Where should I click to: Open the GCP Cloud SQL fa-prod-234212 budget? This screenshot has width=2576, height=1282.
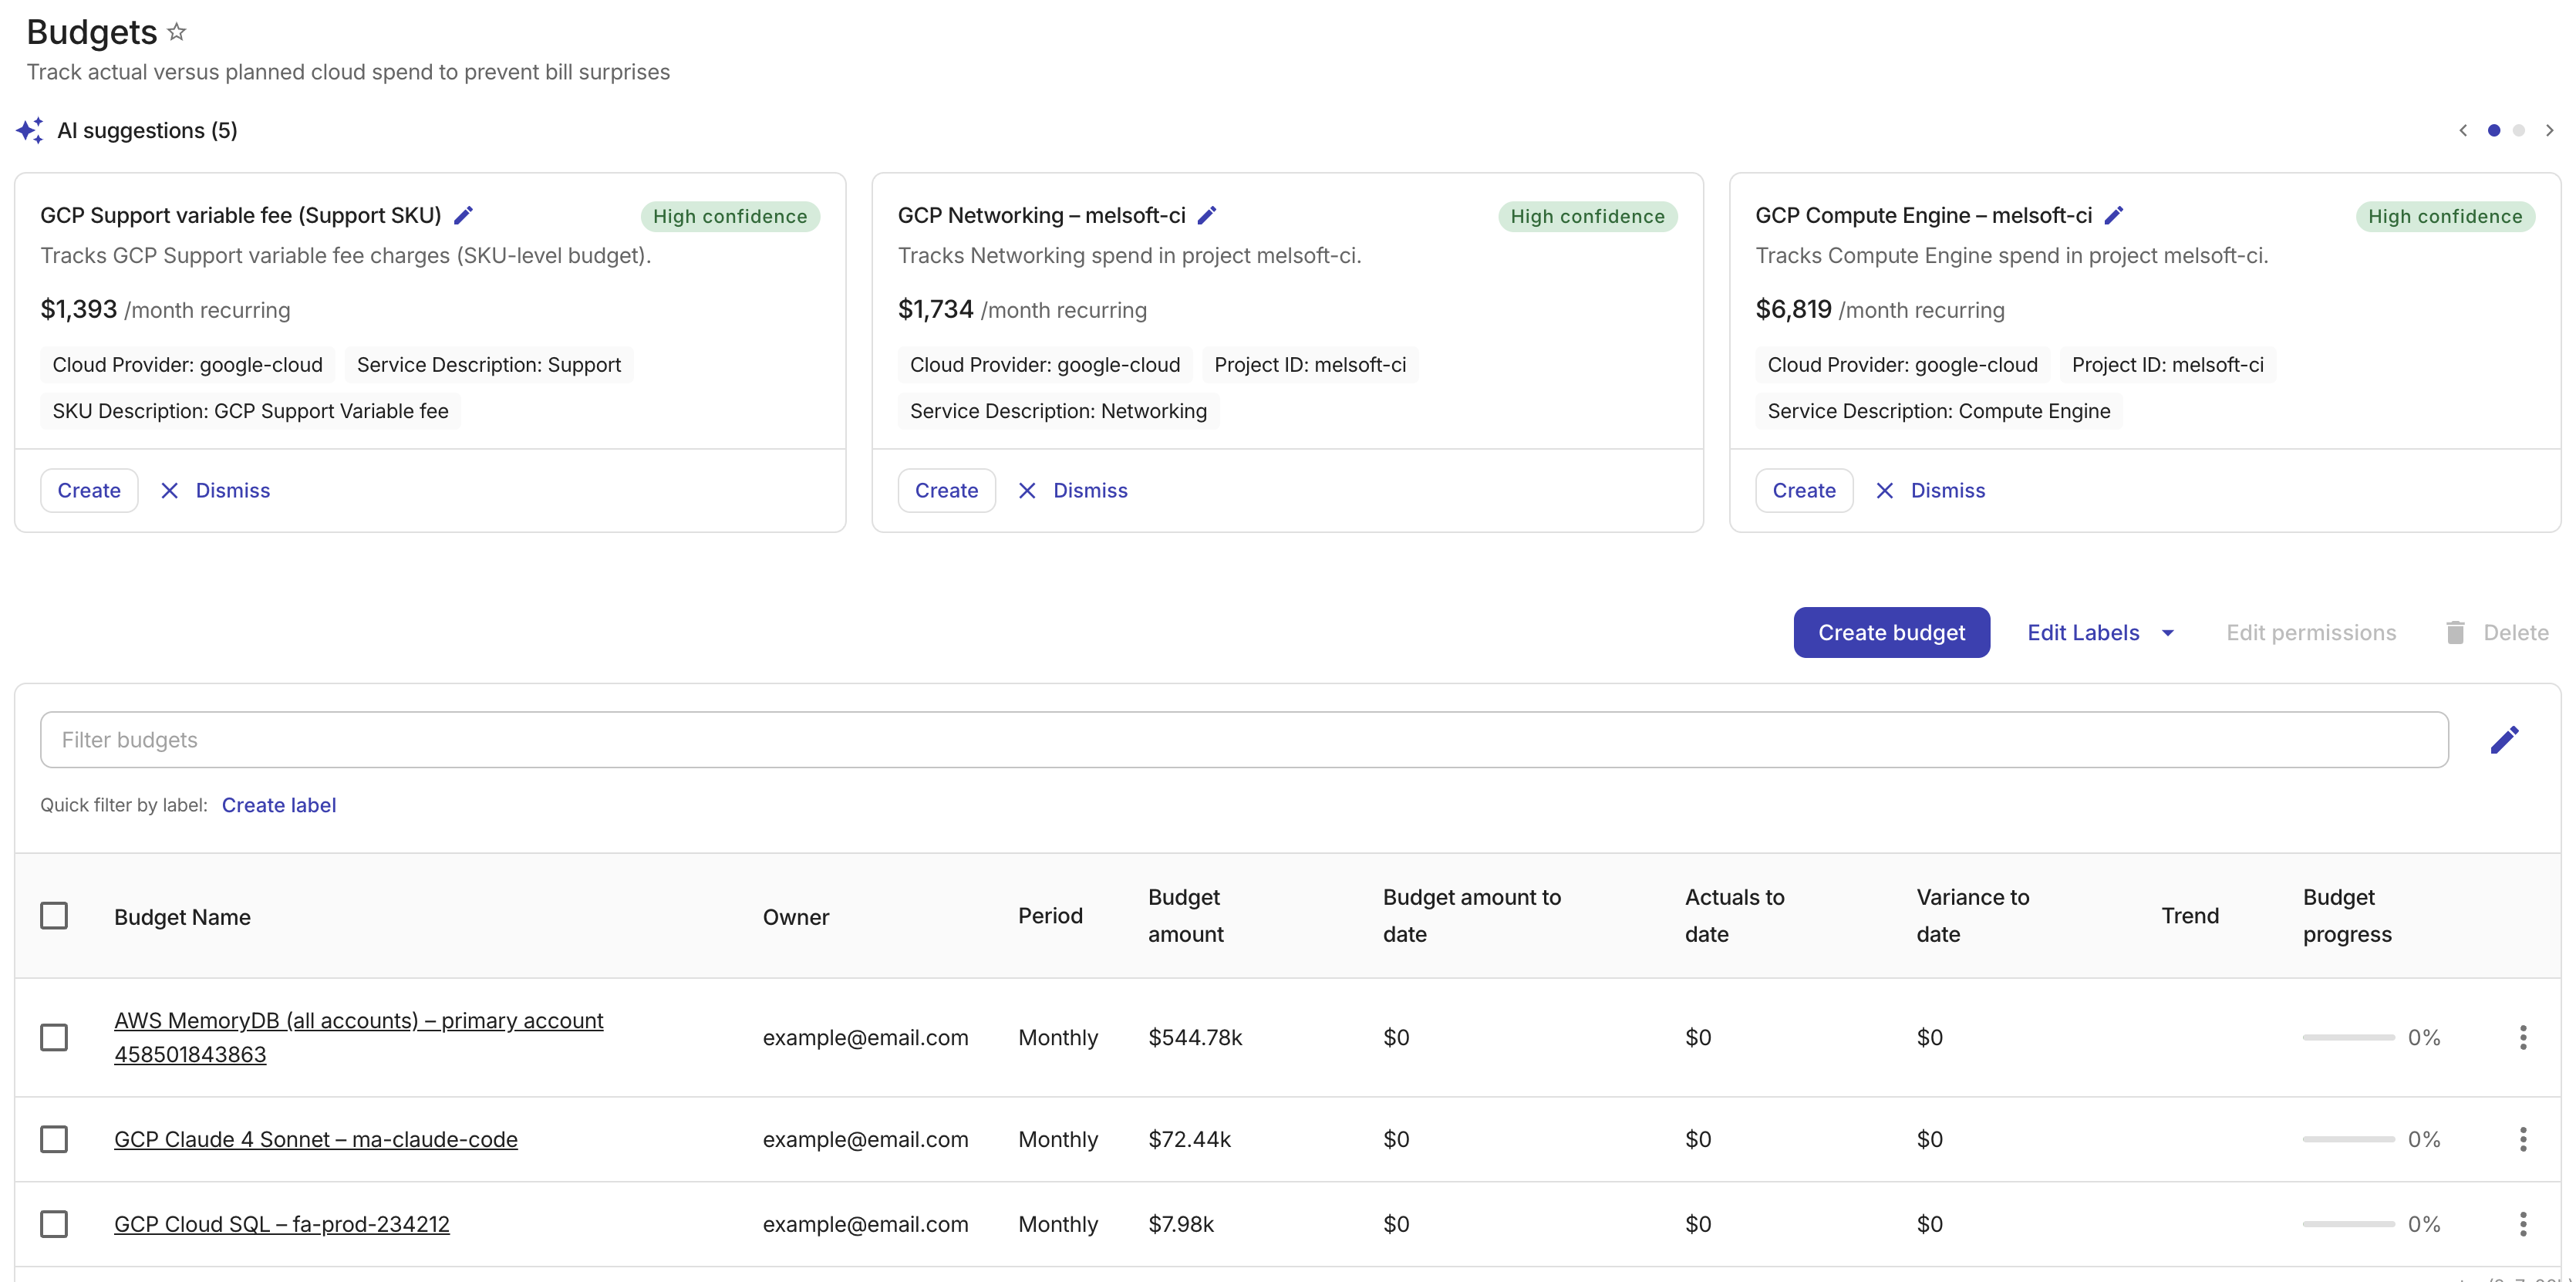[x=282, y=1224]
